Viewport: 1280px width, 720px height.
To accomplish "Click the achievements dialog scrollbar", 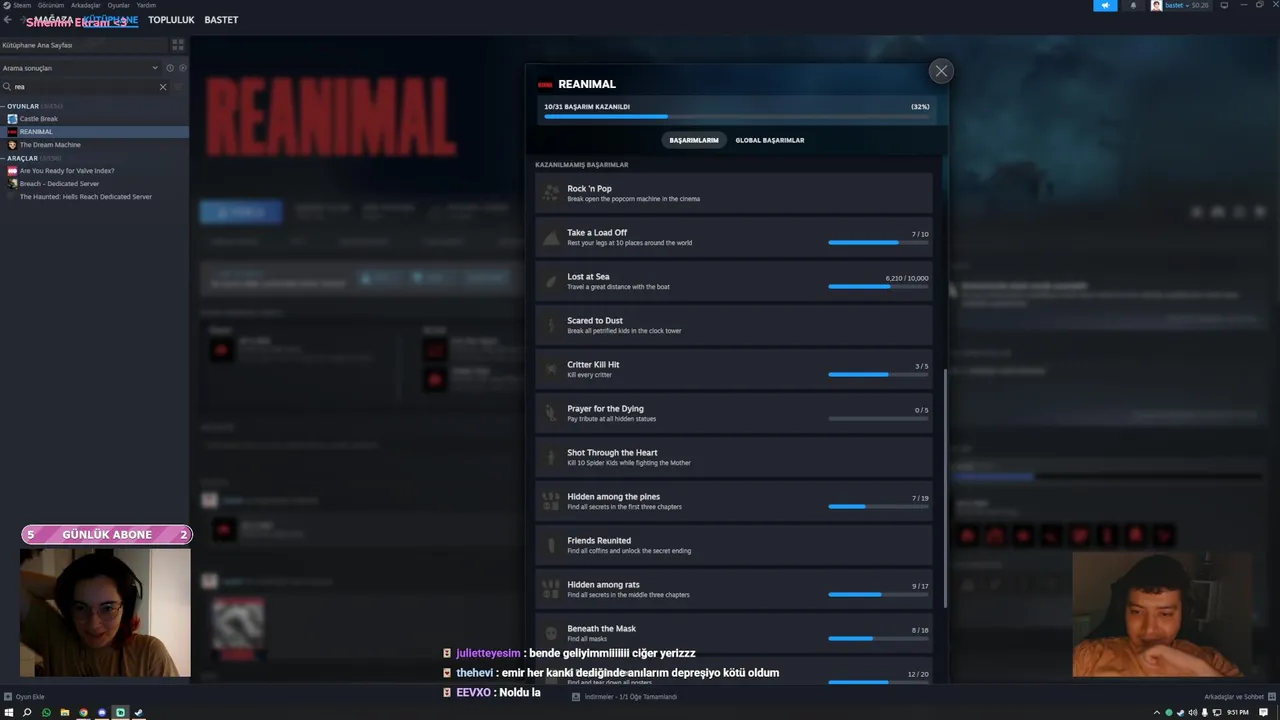I will pyautogui.click(x=946, y=488).
